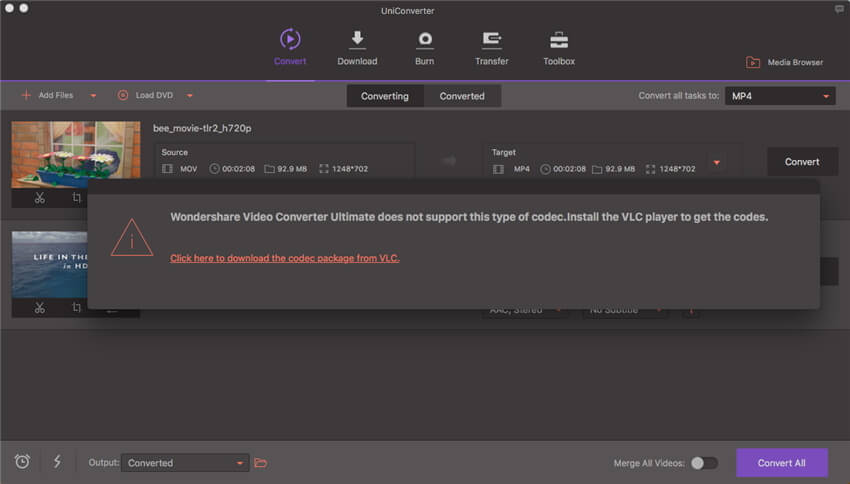Click the Add Files button
Screen dimensions: 850x484
(x=47, y=95)
